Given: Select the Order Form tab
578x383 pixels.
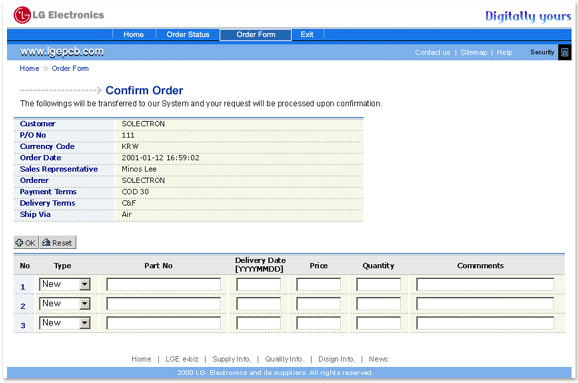Looking at the screenshot, I should [x=256, y=35].
